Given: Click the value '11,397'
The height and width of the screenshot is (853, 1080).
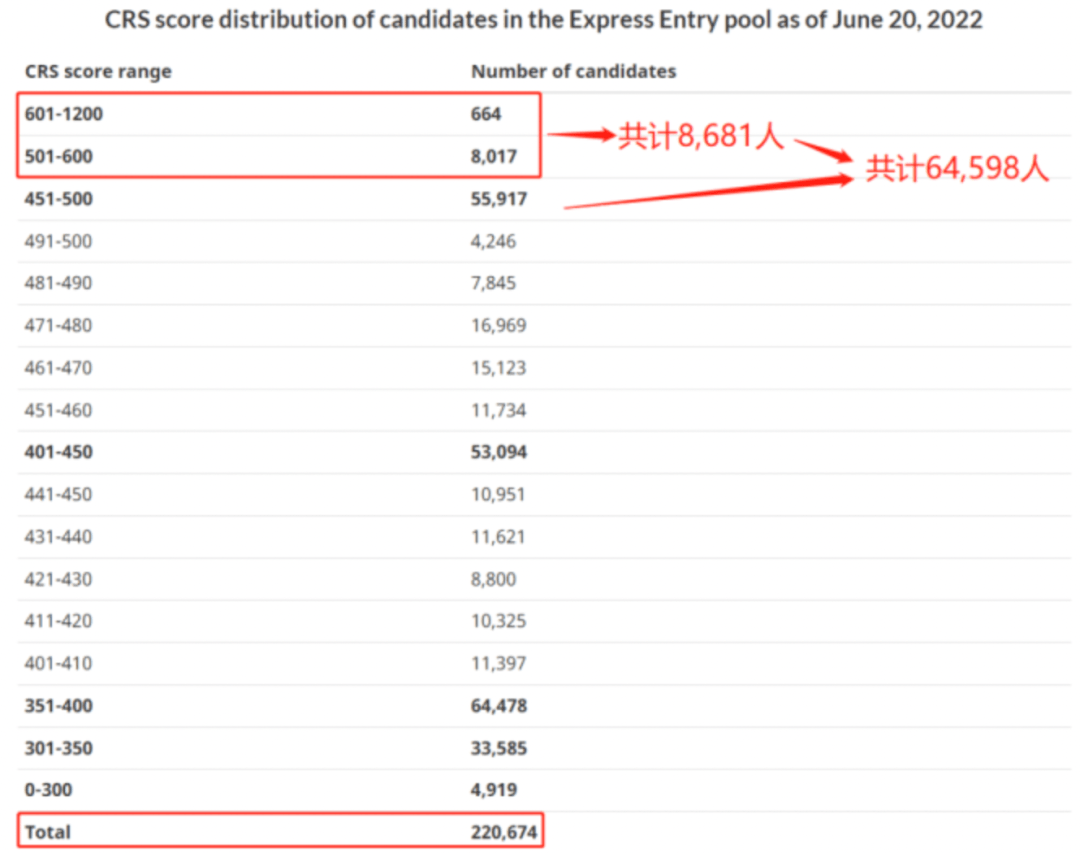Looking at the screenshot, I should (499, 664).
